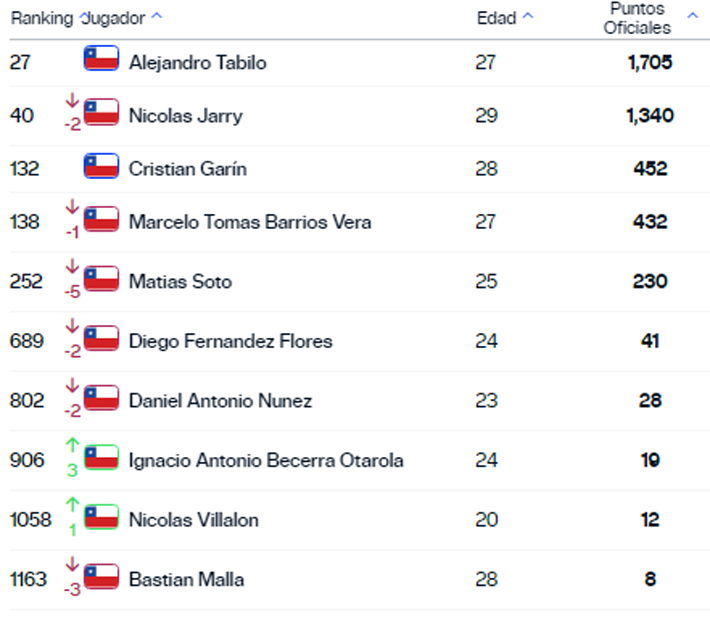Sort by Jugador column arrow

156,18
